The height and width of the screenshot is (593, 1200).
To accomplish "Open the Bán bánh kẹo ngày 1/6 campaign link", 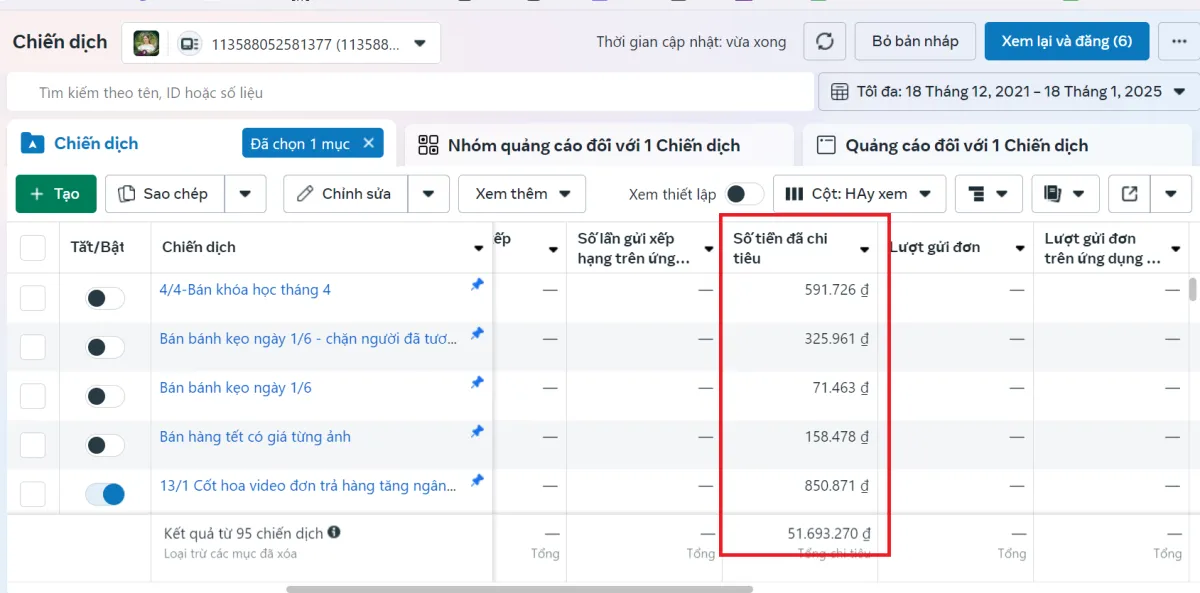I will [236, 388].
